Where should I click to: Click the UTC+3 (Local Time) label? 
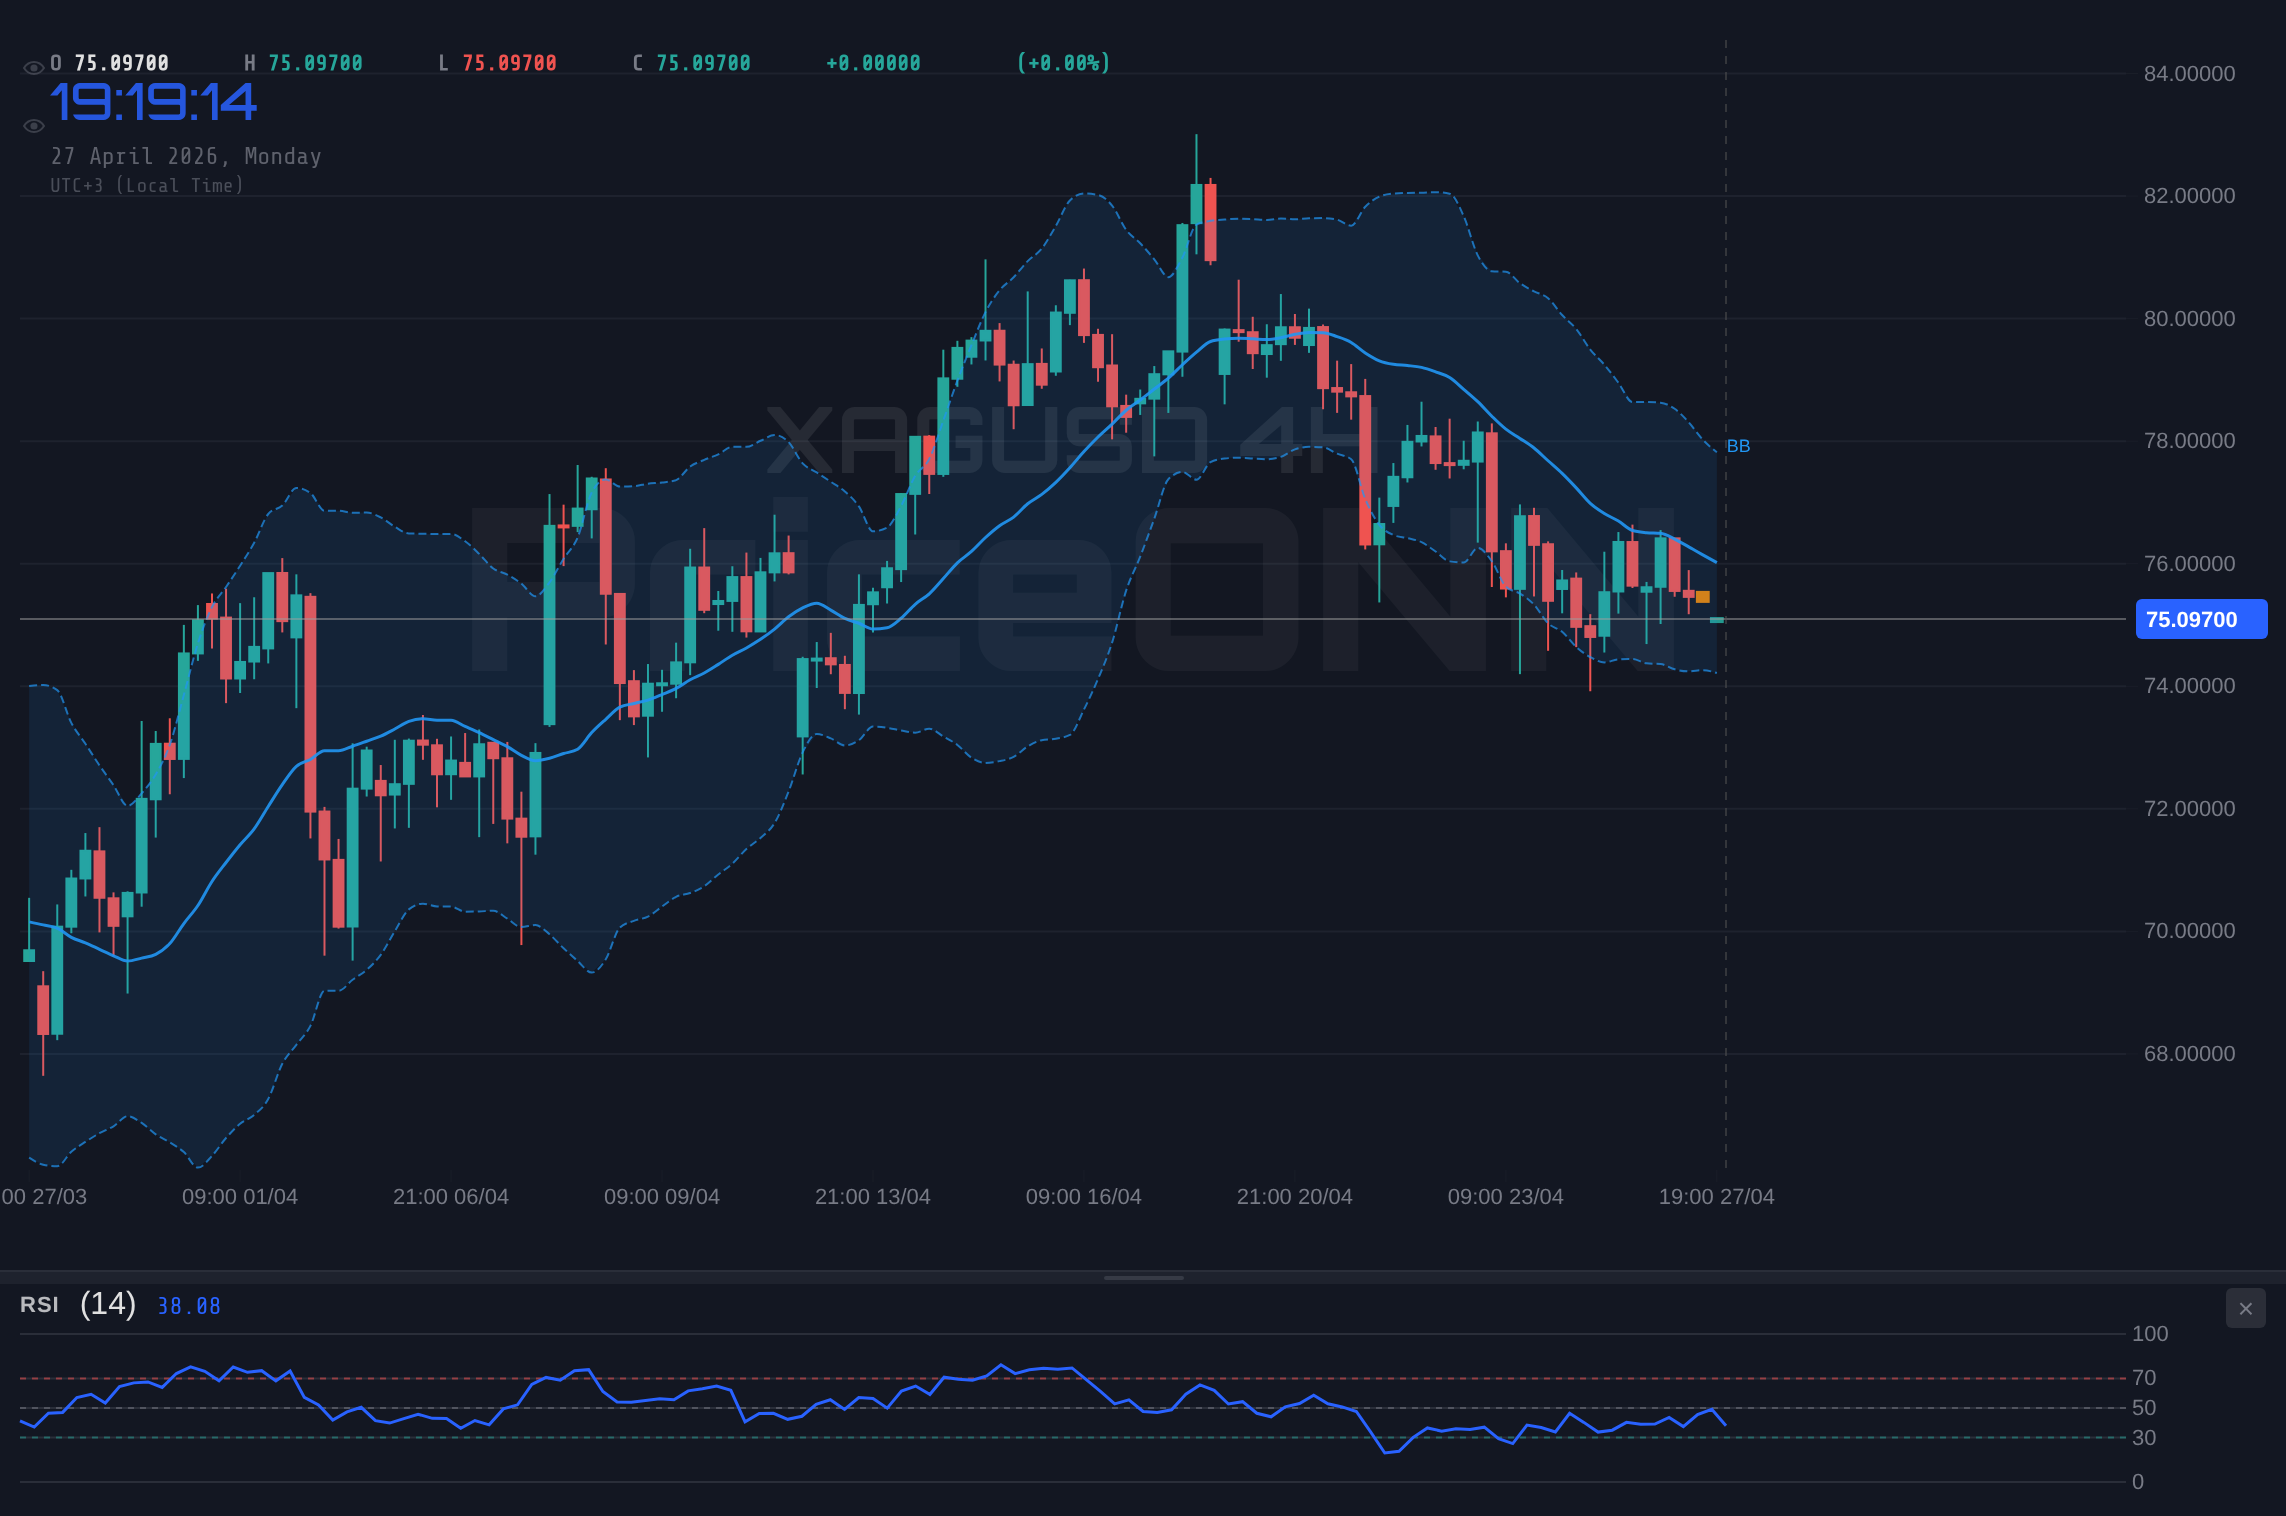click(x=147, y=185)
